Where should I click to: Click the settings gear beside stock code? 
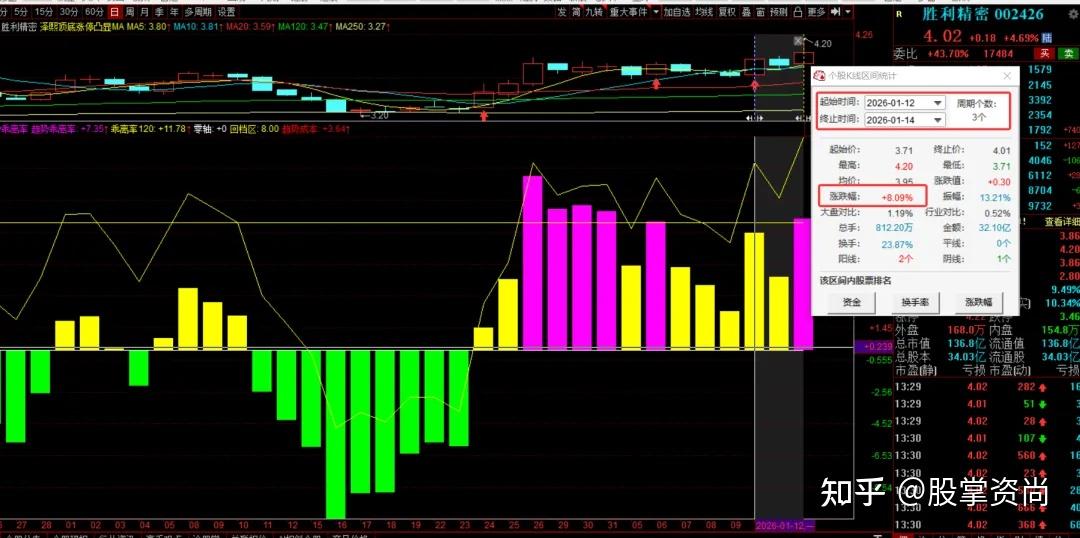[1071, 14]
